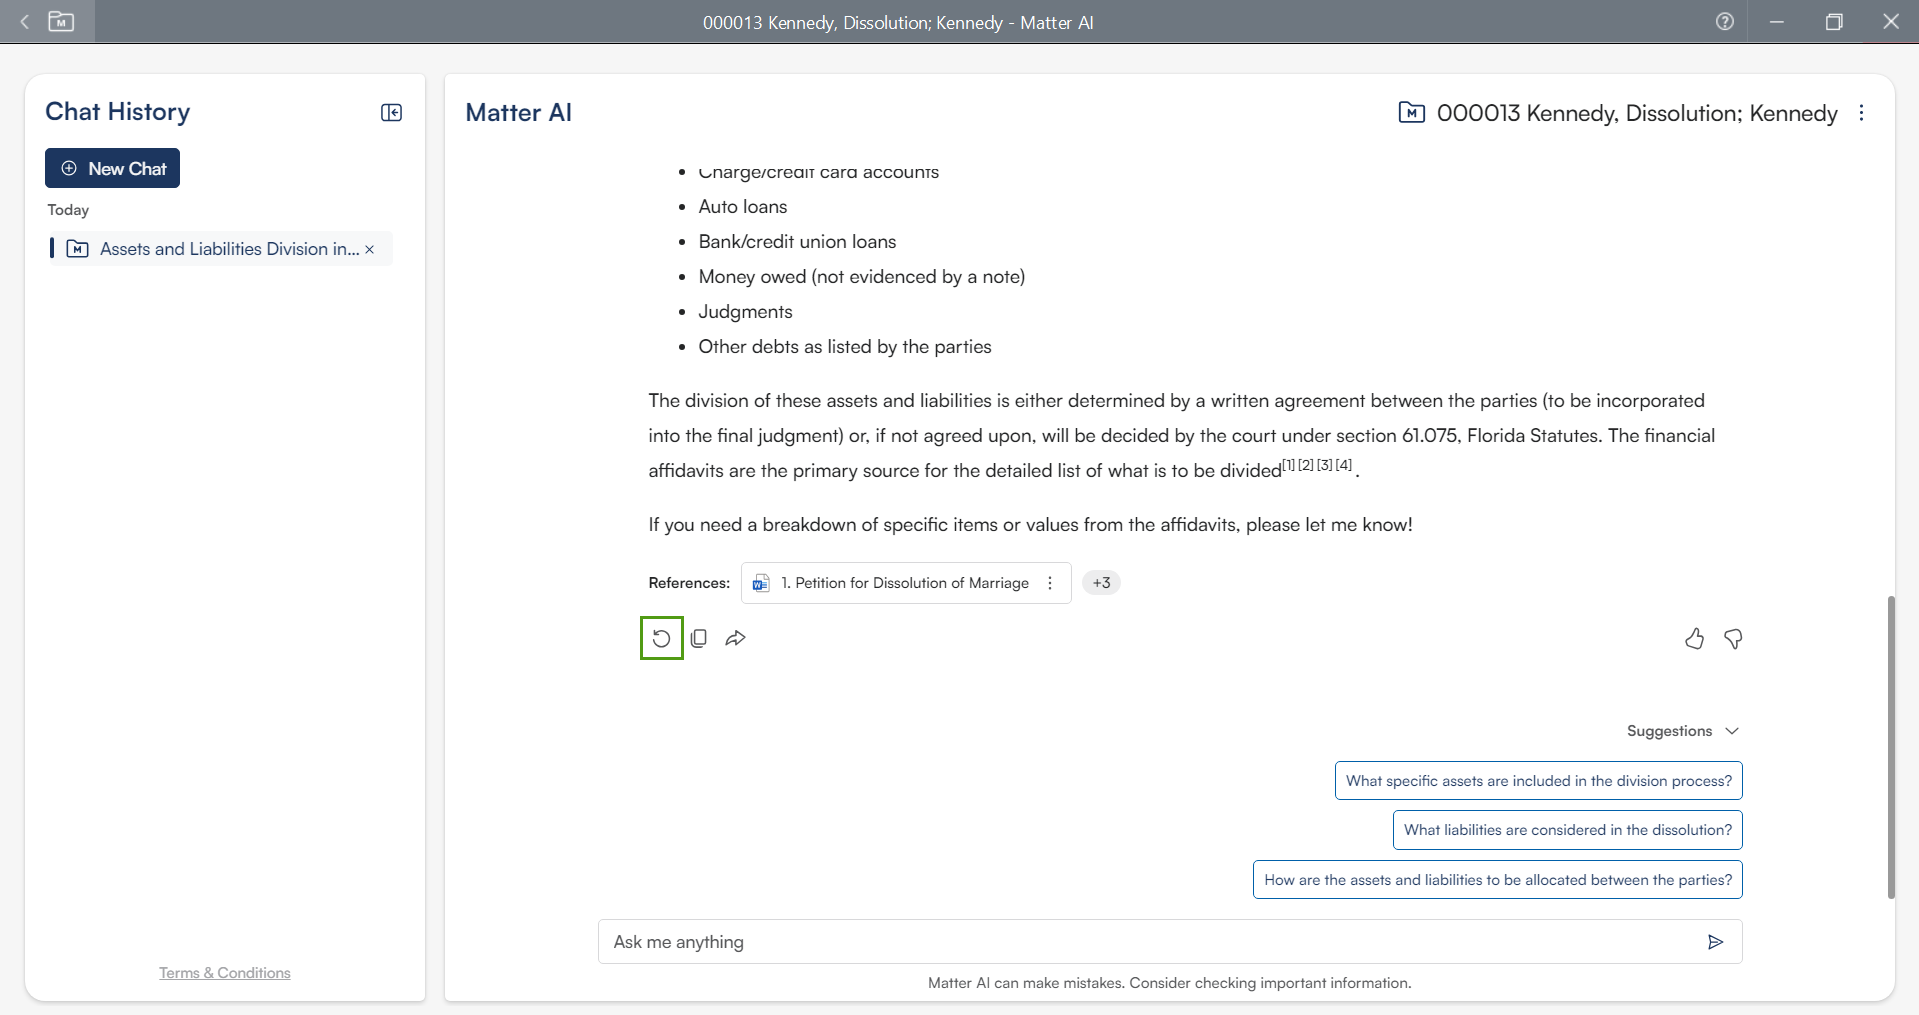Open the matter options three-dot menu

(x=1861, y=113)
